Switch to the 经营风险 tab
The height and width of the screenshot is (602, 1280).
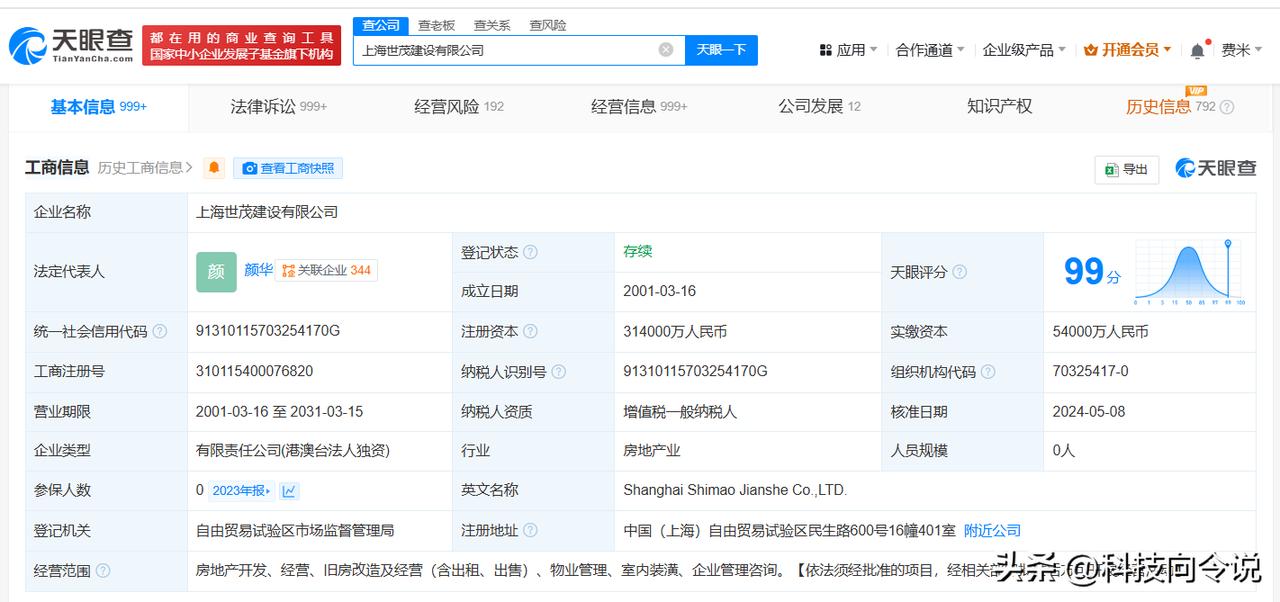point(459,107)
